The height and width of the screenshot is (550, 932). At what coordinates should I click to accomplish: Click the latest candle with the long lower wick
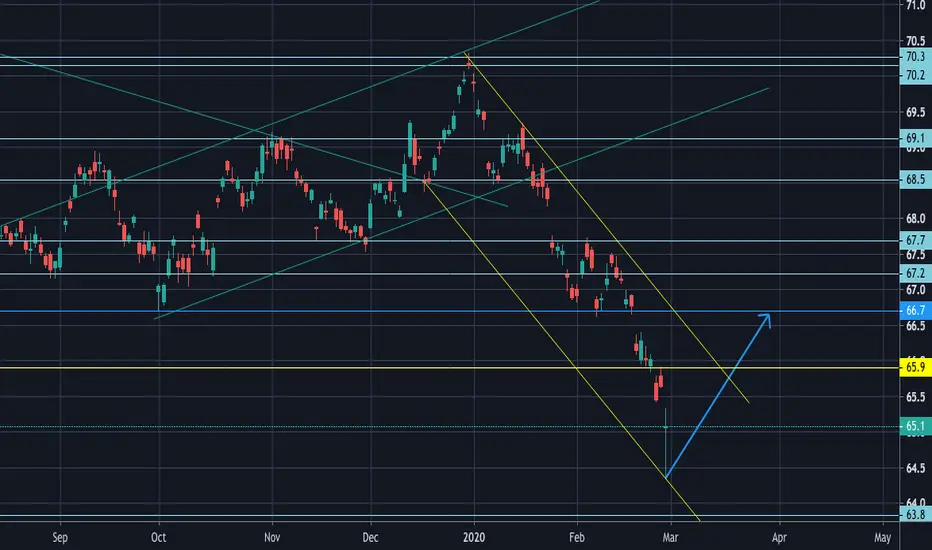click(666, 443)
